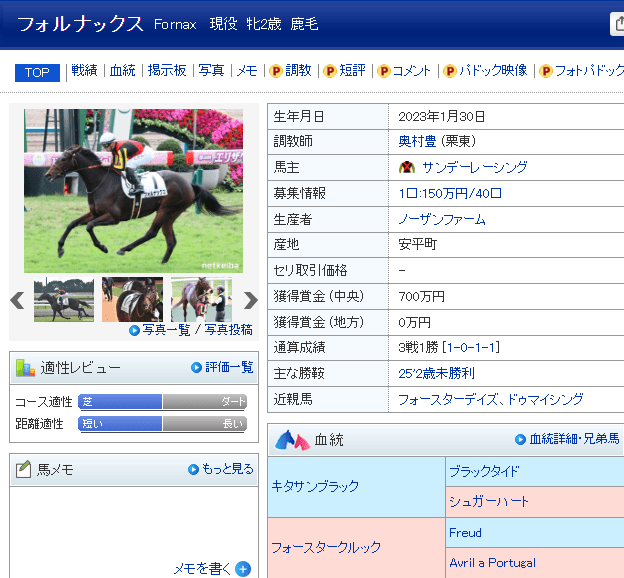
Task: Show next photos with right arrow
Action: coord(250,300)
